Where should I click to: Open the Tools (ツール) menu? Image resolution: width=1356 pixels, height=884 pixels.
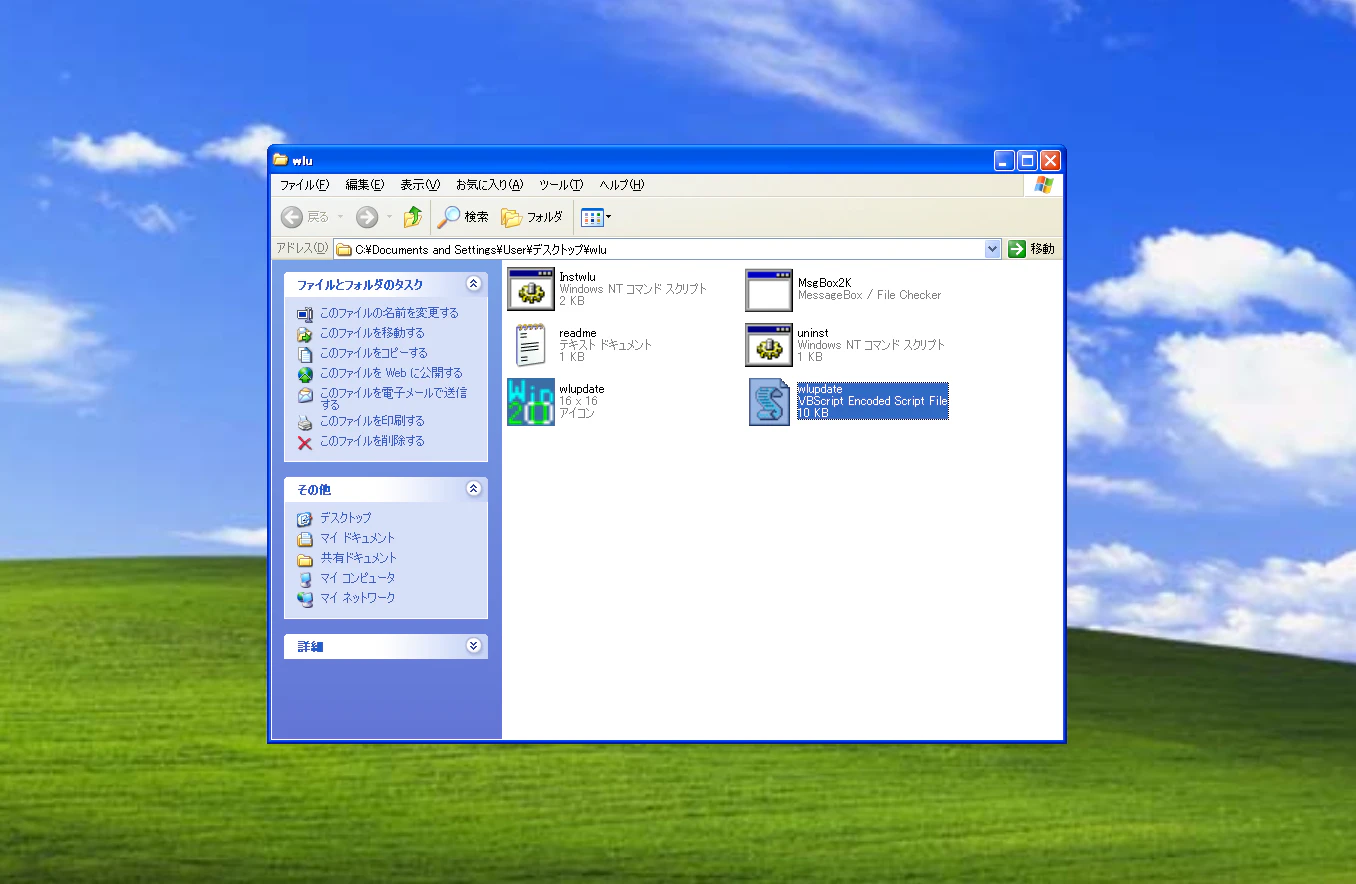tap(560, 185)
